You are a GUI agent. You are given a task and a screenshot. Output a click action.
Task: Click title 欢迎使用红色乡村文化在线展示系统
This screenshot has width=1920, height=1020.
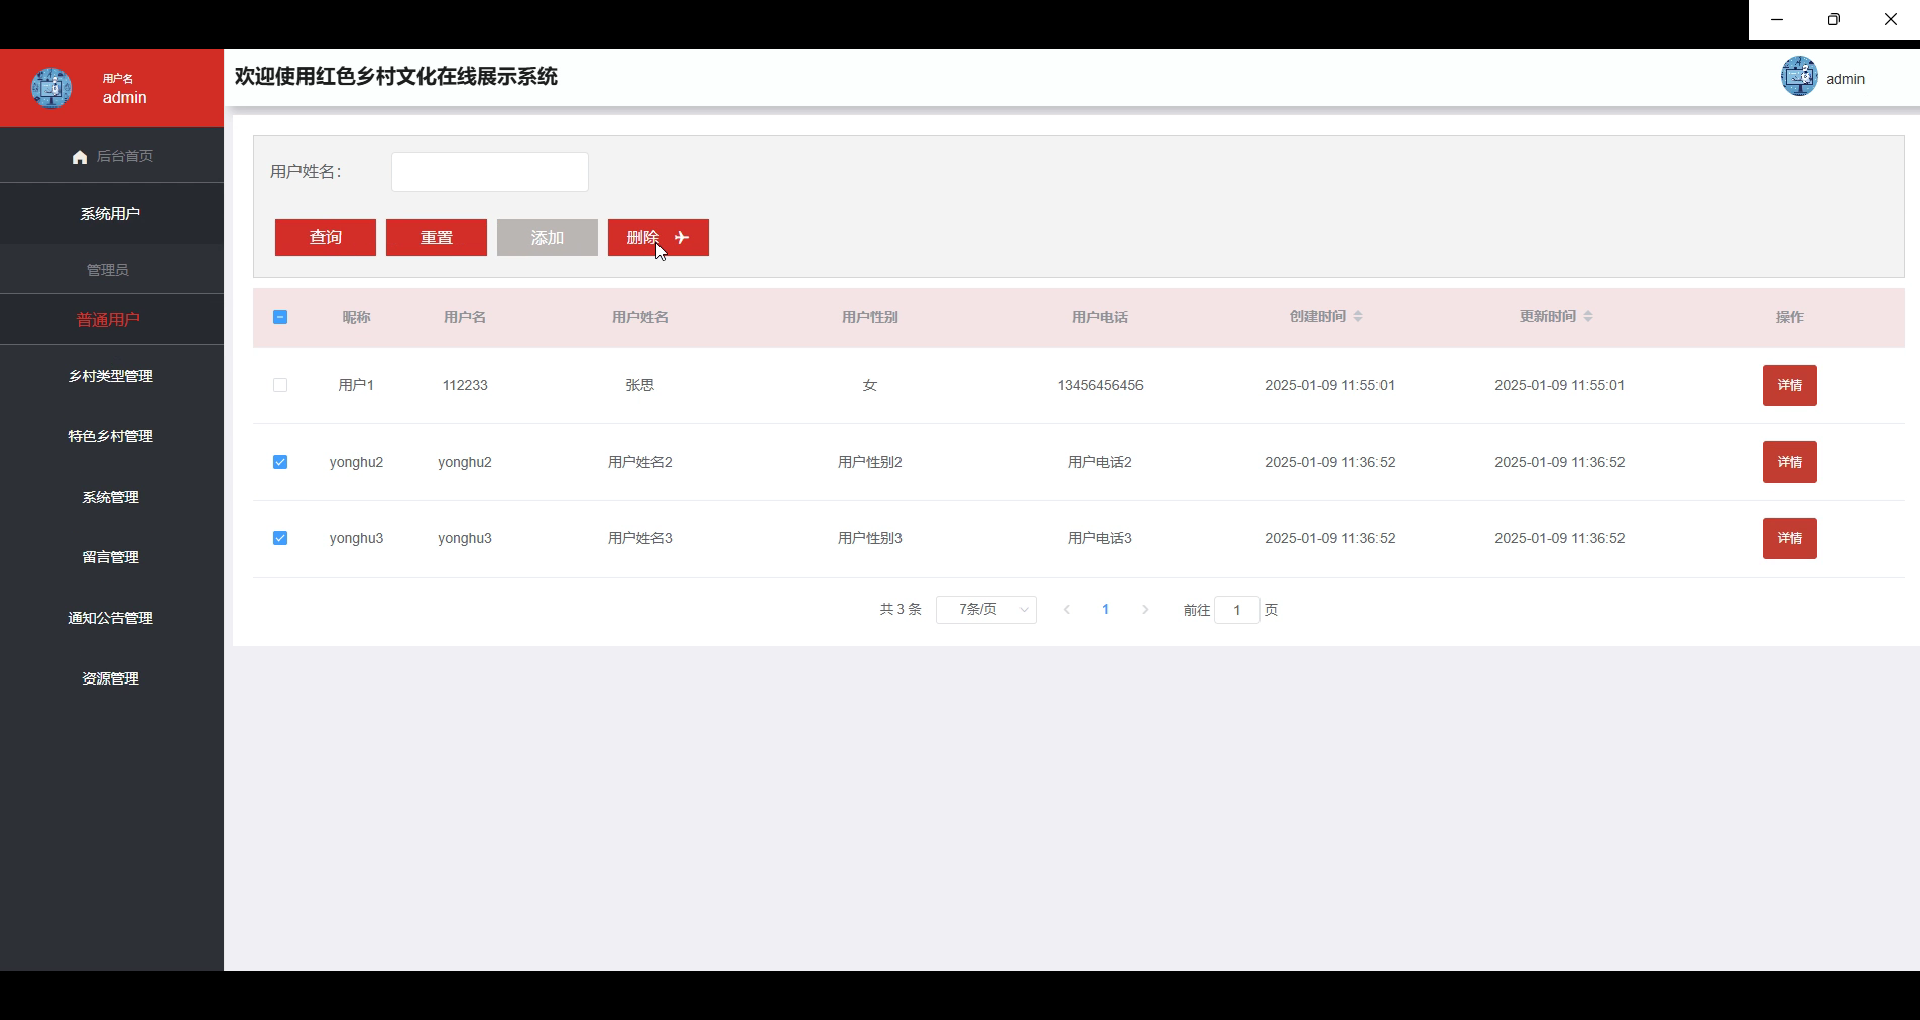(x=396, y=77)
